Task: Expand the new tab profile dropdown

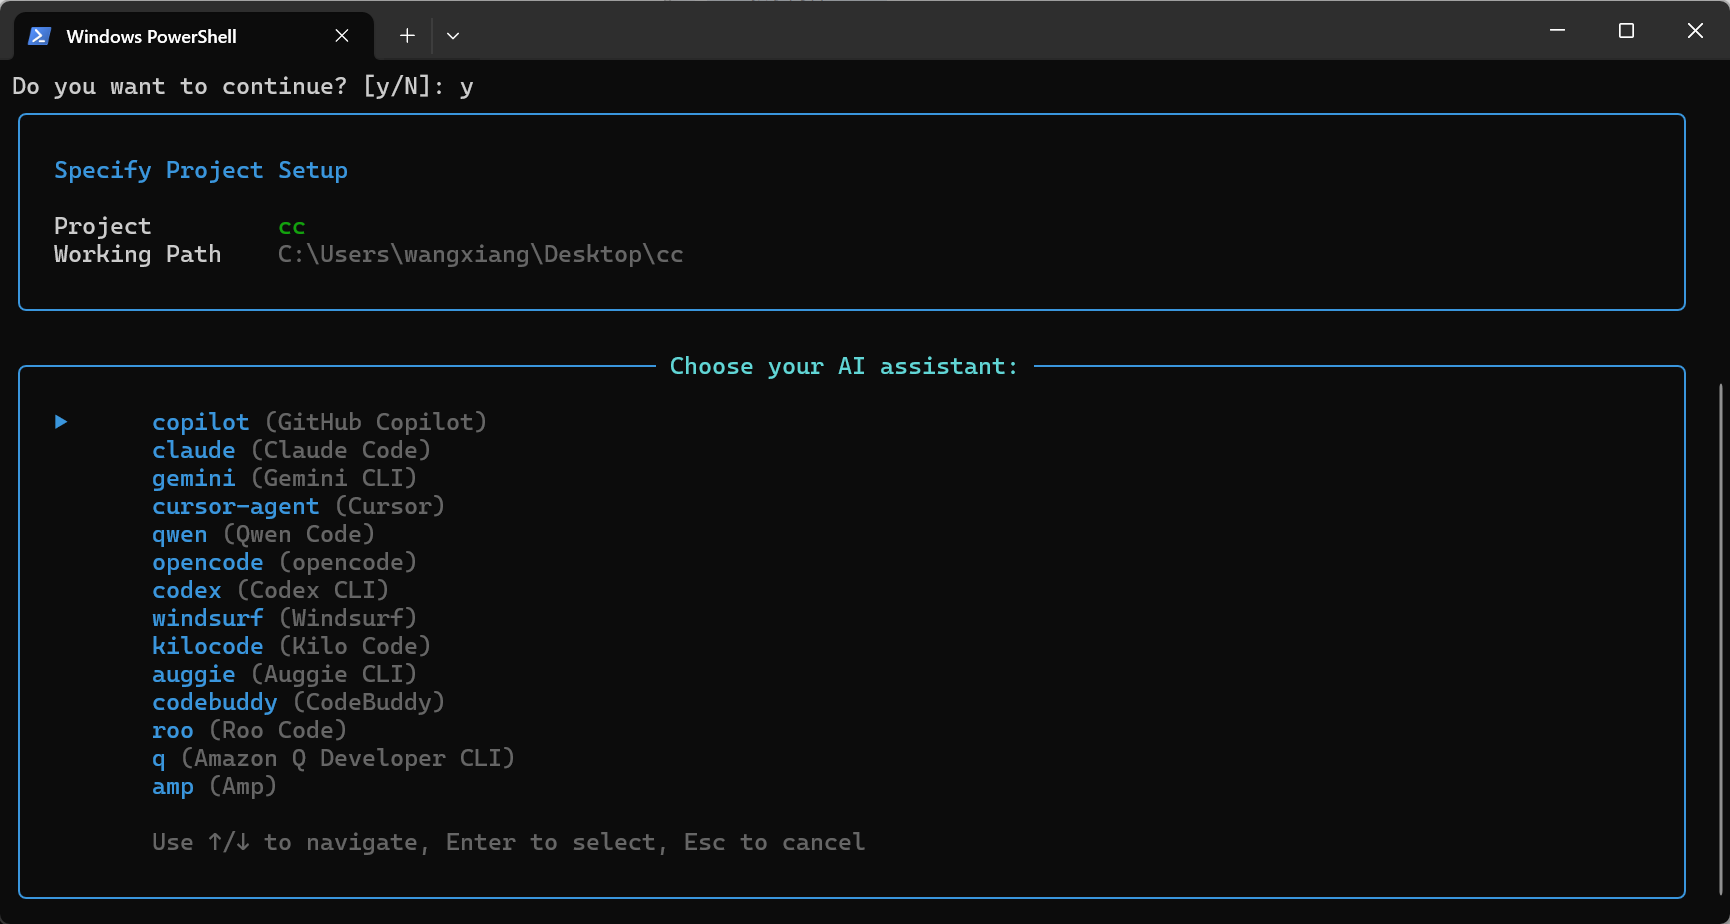Action: click(453, 36)
